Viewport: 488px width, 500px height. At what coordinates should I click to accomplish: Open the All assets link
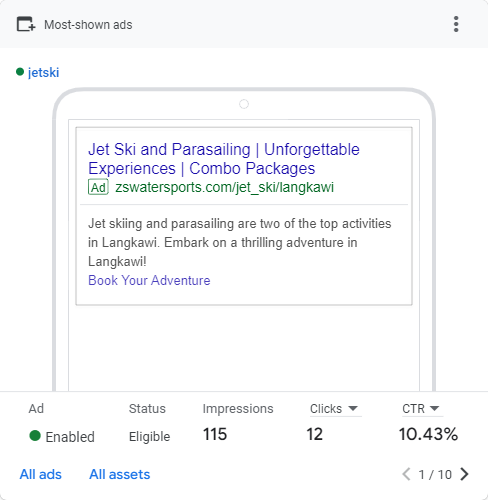click(120, 474)
